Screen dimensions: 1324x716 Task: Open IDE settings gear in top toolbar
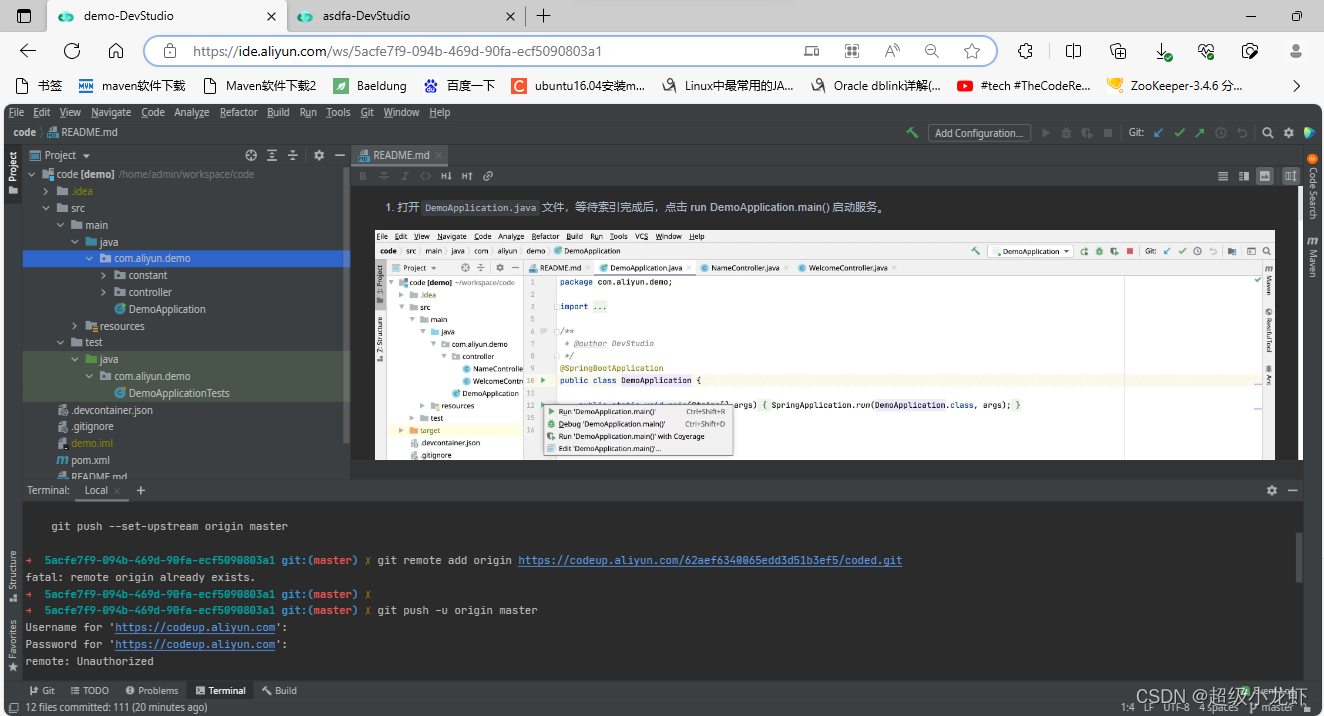pyautogui.click(x=1288, y=132)
